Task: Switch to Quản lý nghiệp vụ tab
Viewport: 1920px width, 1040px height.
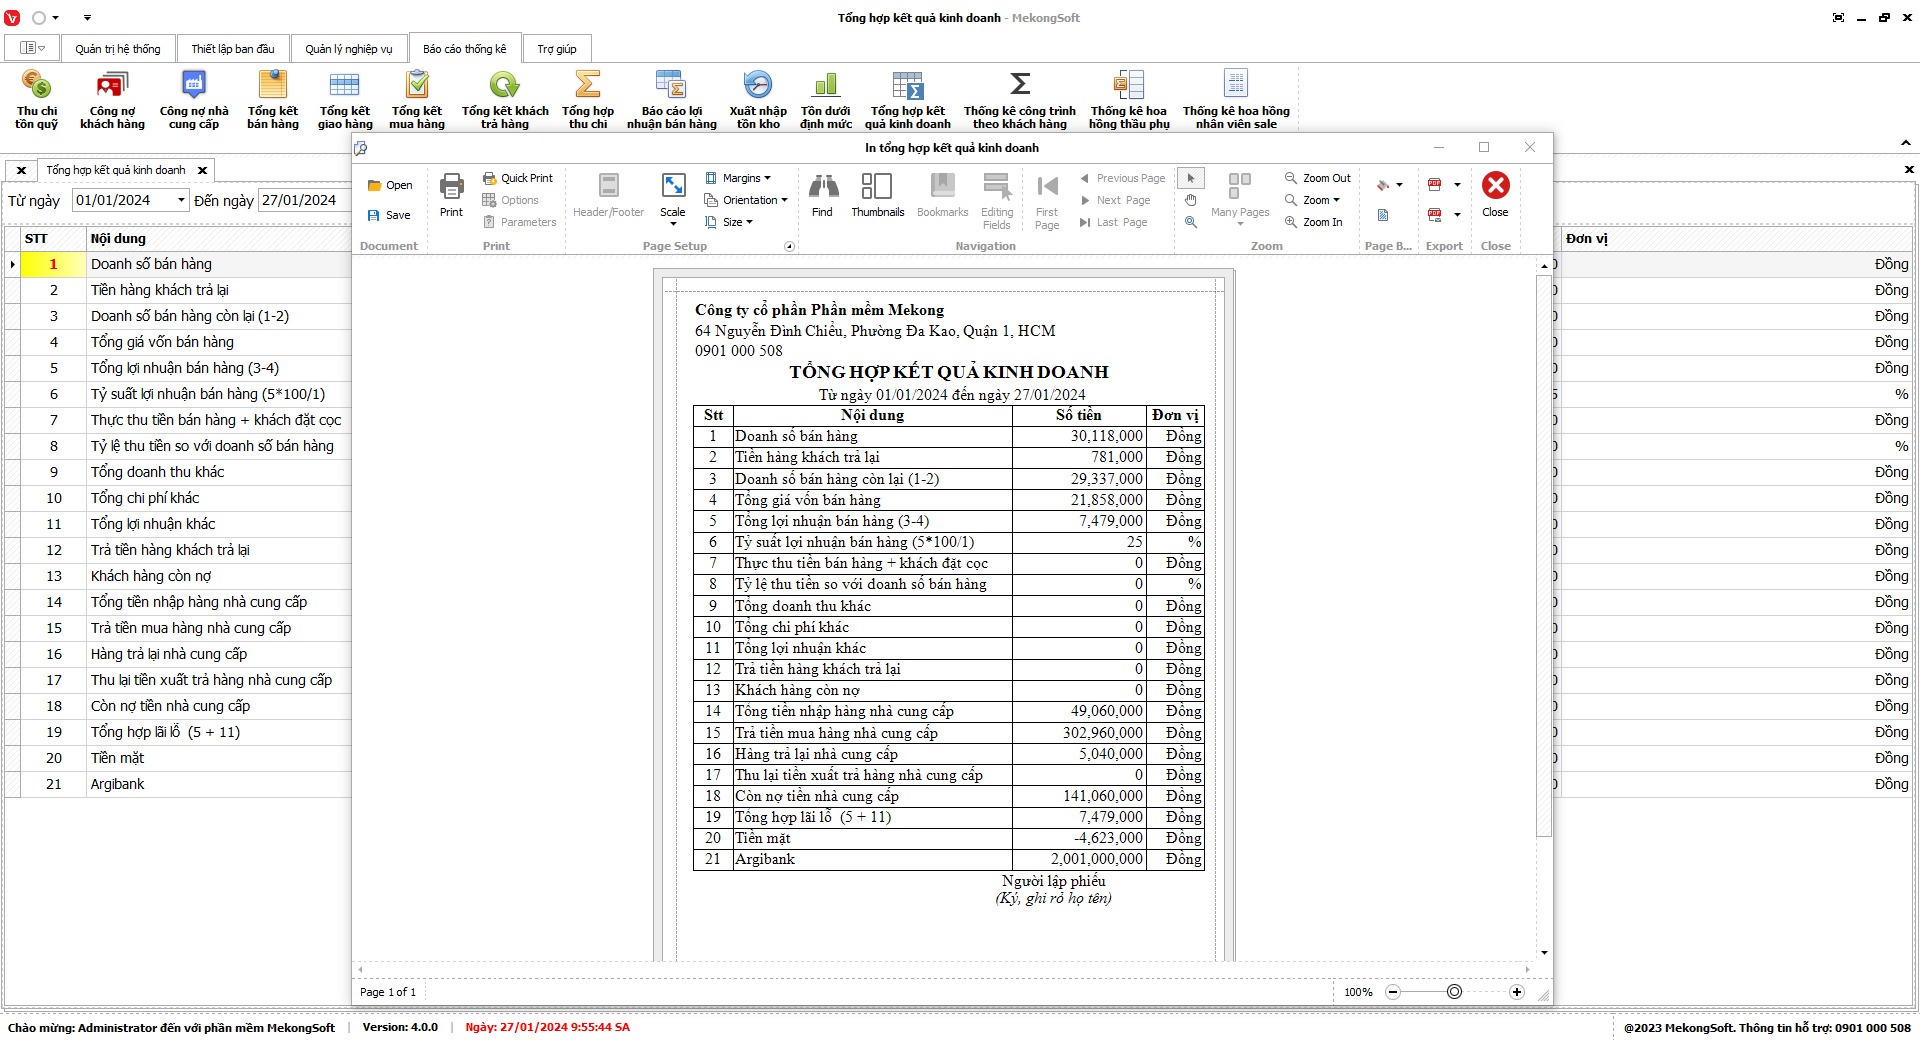Action: tap(348, 49)
